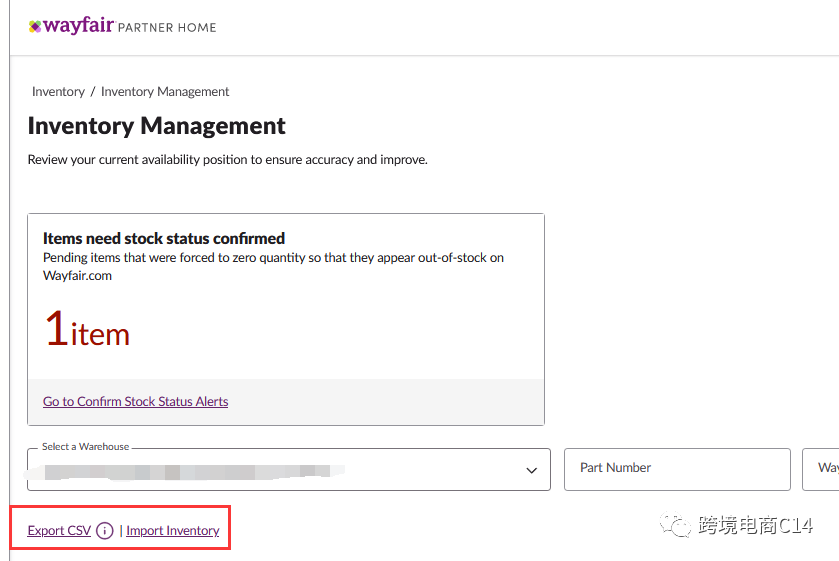Go to Inventory in the breadcrumb
Screen dimensions: 839x561
[58, 92]
